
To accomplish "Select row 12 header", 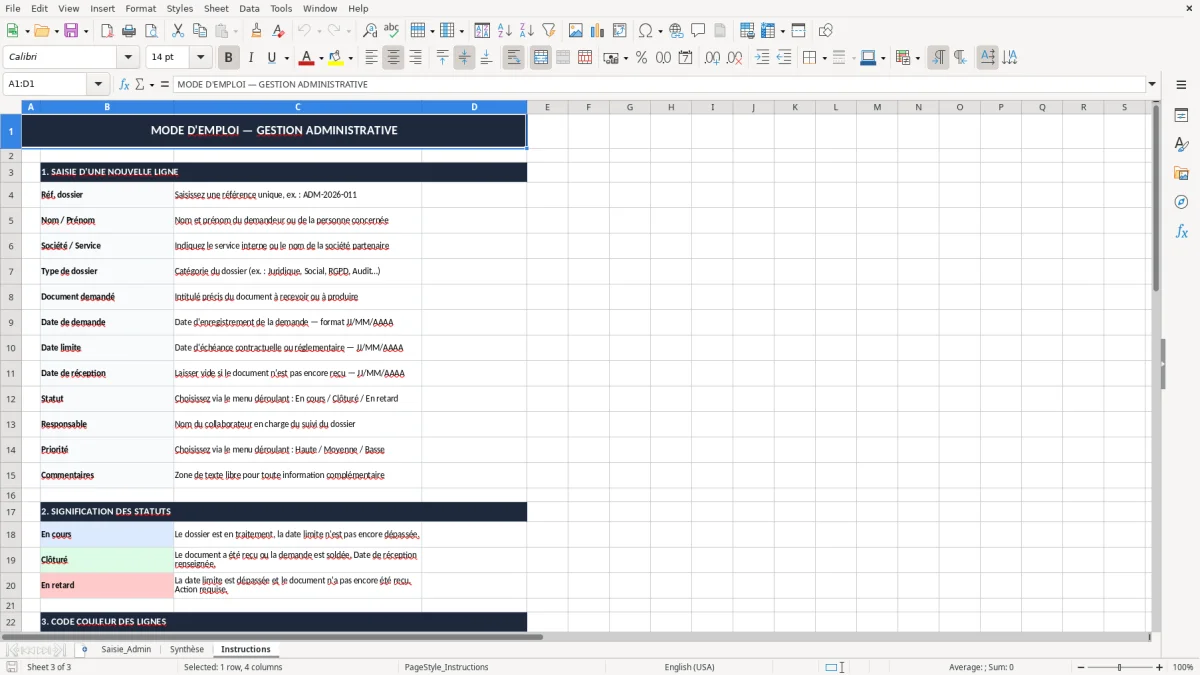I will click(x=11, y=399).
